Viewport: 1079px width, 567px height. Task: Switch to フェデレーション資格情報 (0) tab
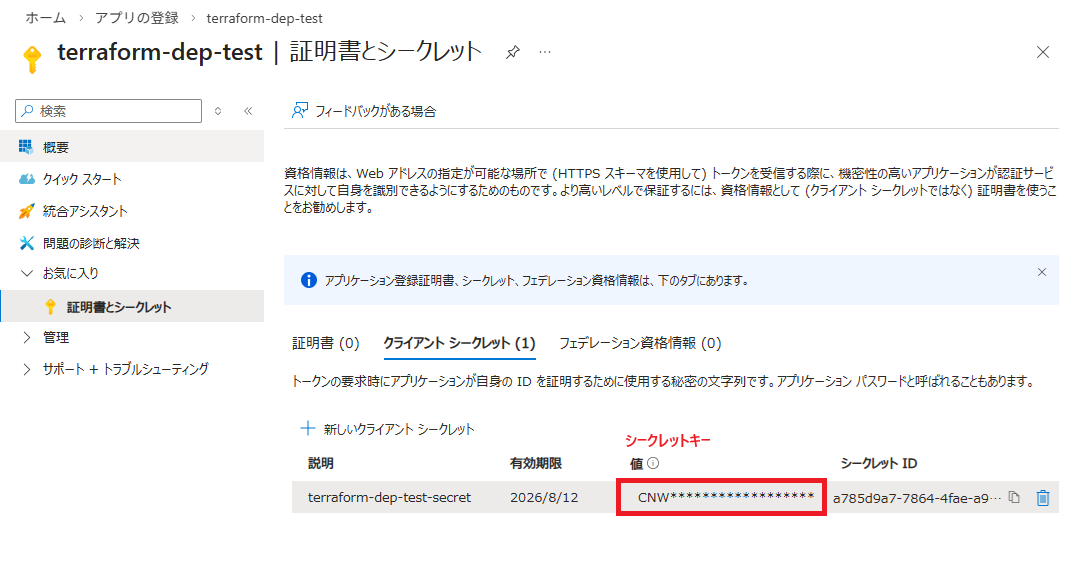639,343
